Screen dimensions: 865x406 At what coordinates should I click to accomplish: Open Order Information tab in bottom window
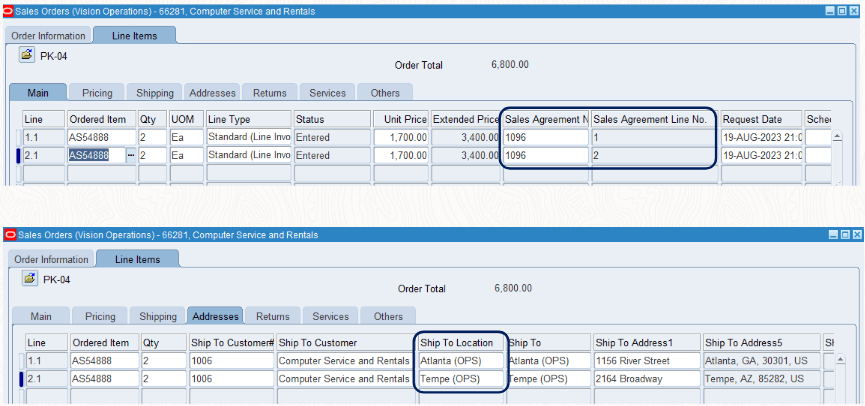(51, 259)
